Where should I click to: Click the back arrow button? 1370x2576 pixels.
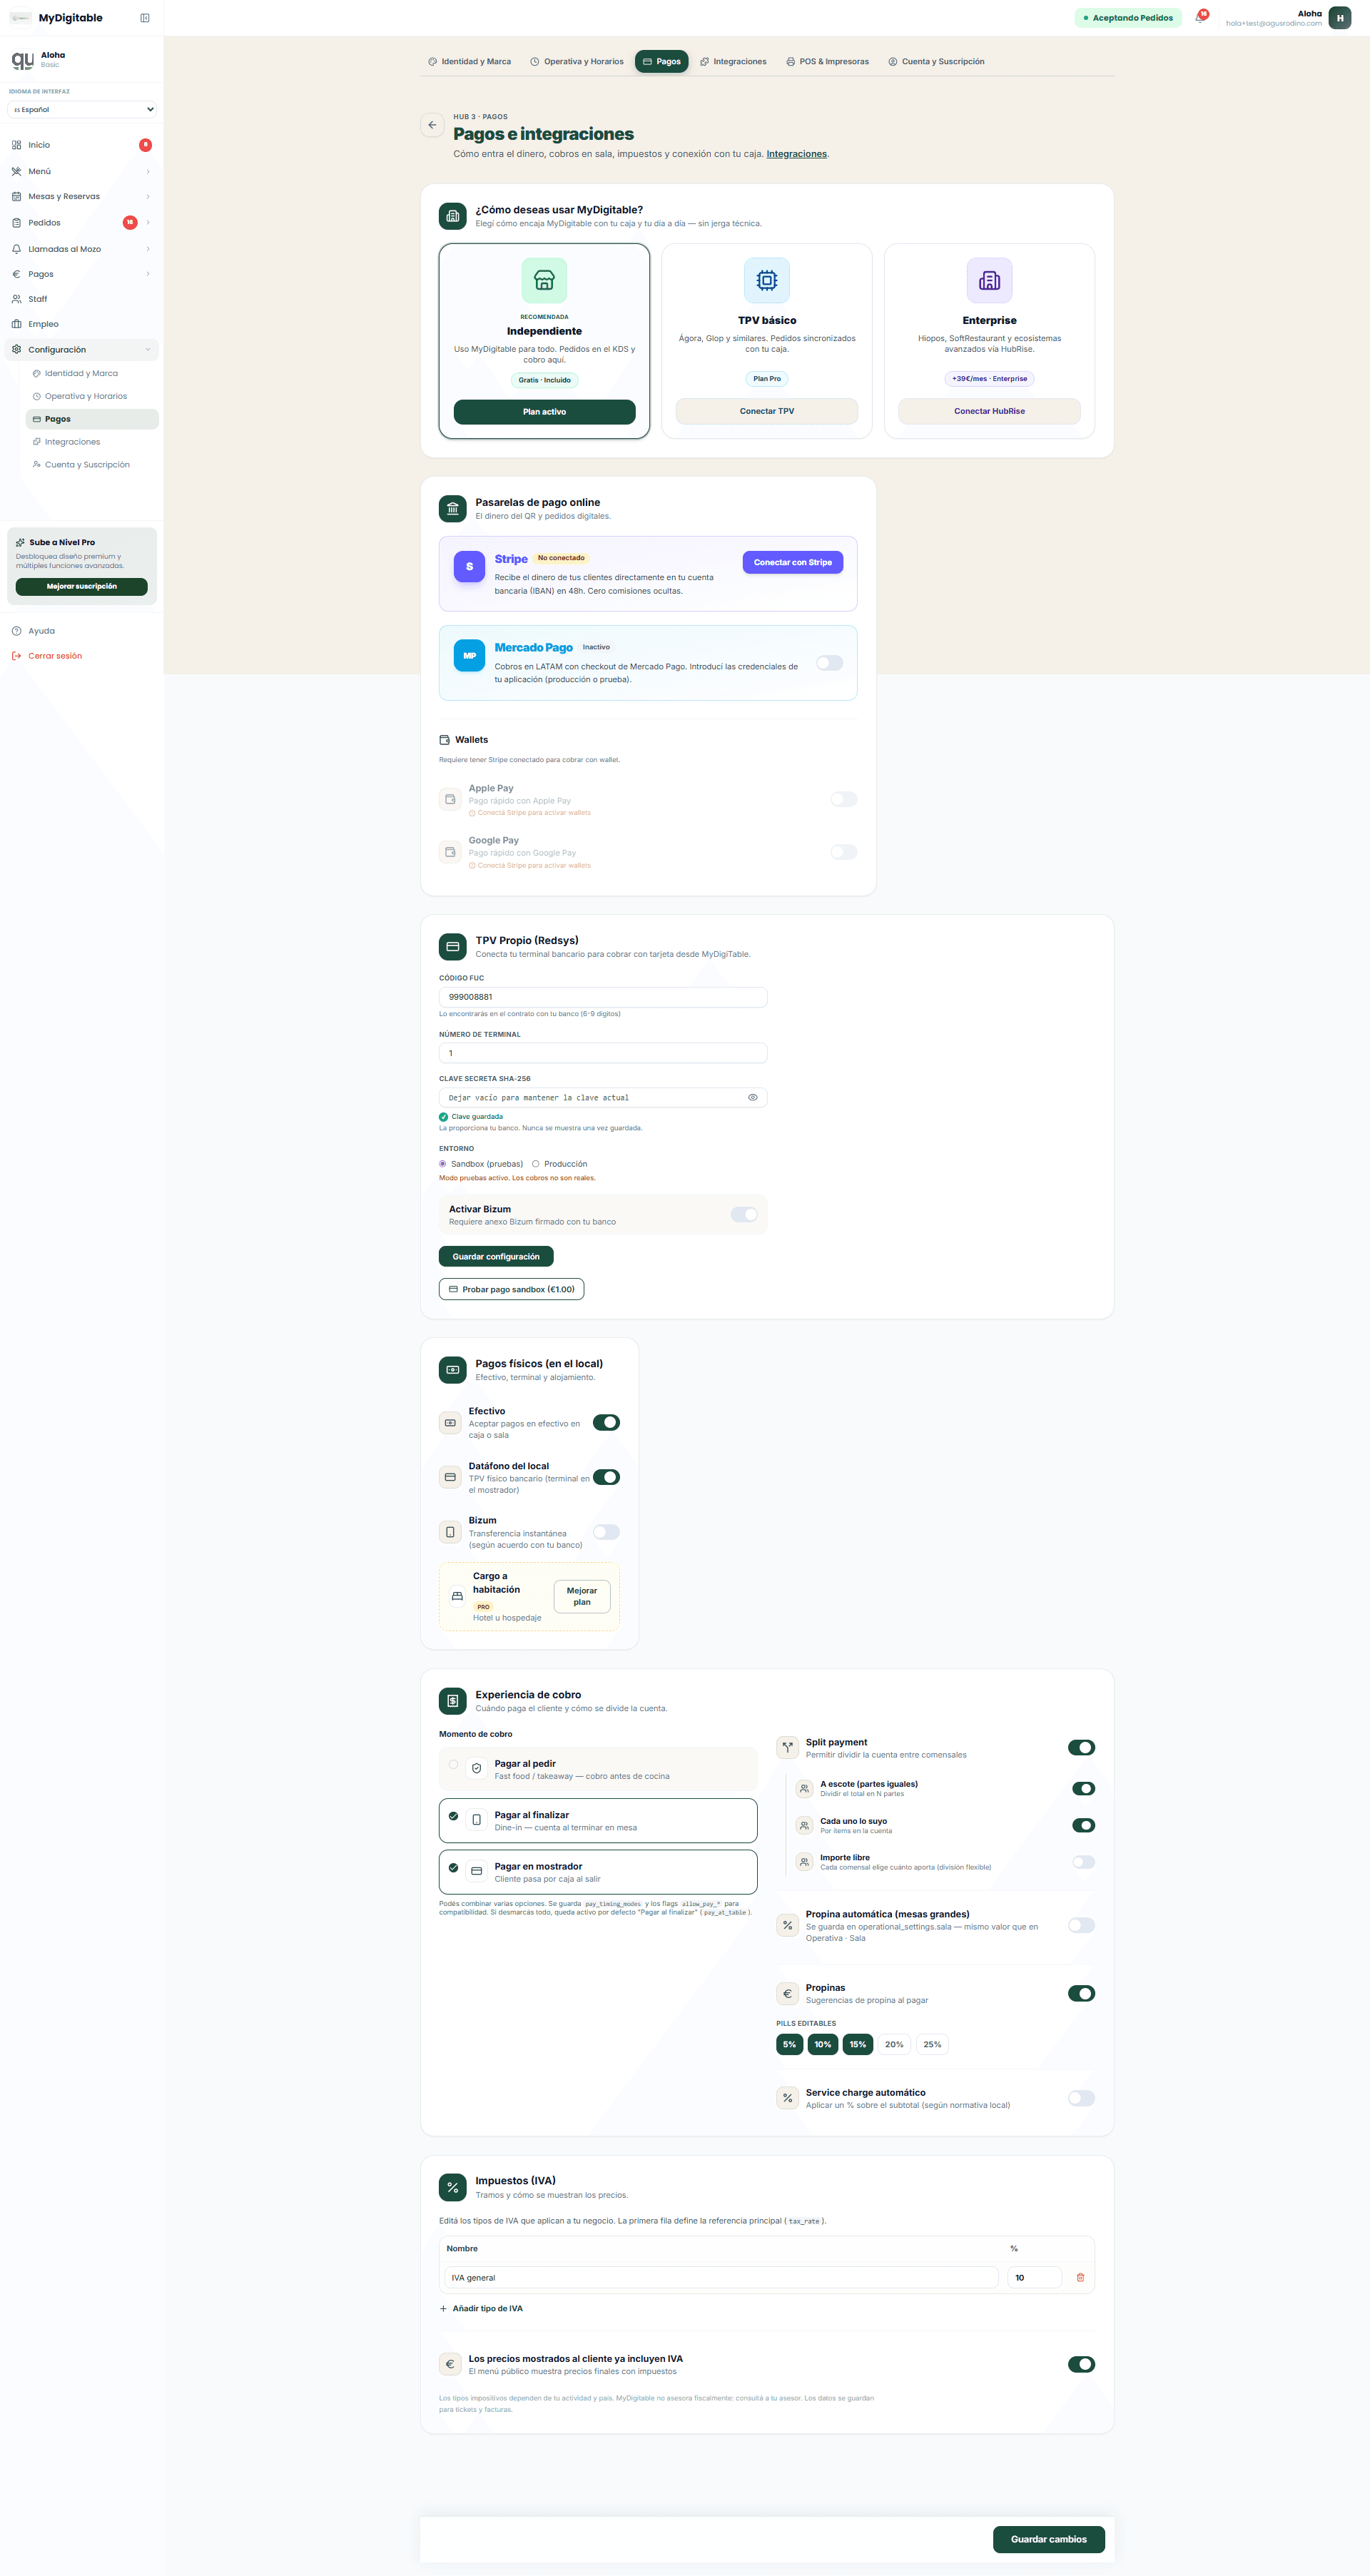(432, 125)
